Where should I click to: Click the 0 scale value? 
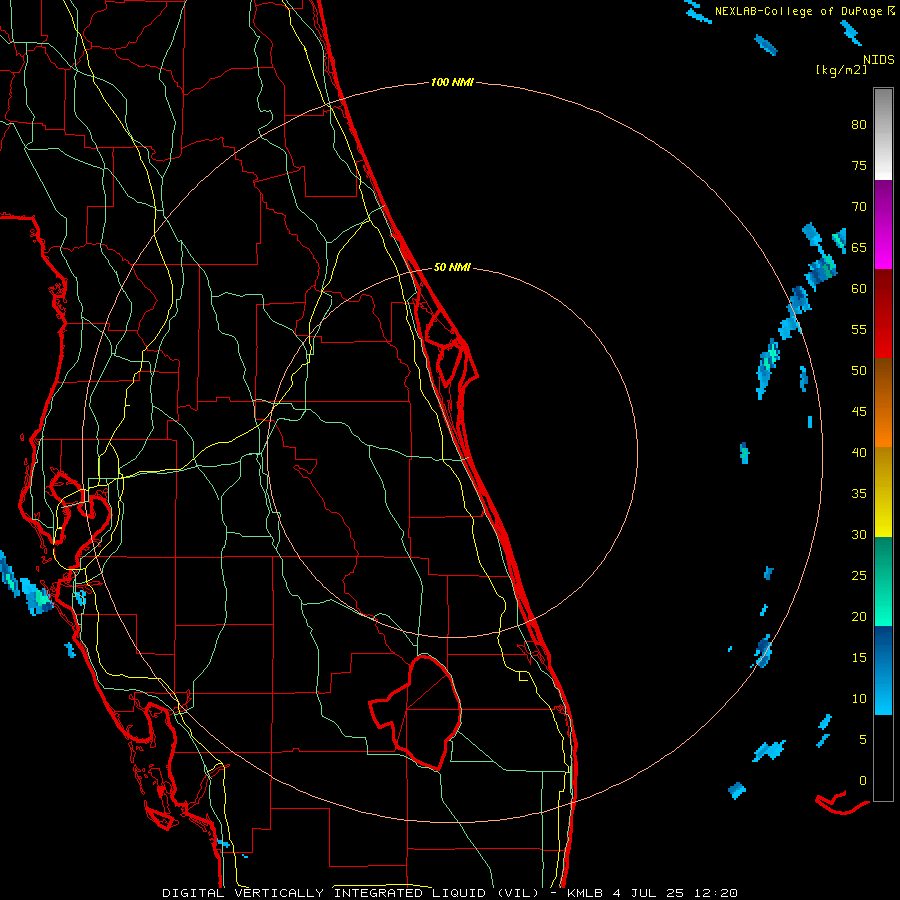[x=863, y=781]
